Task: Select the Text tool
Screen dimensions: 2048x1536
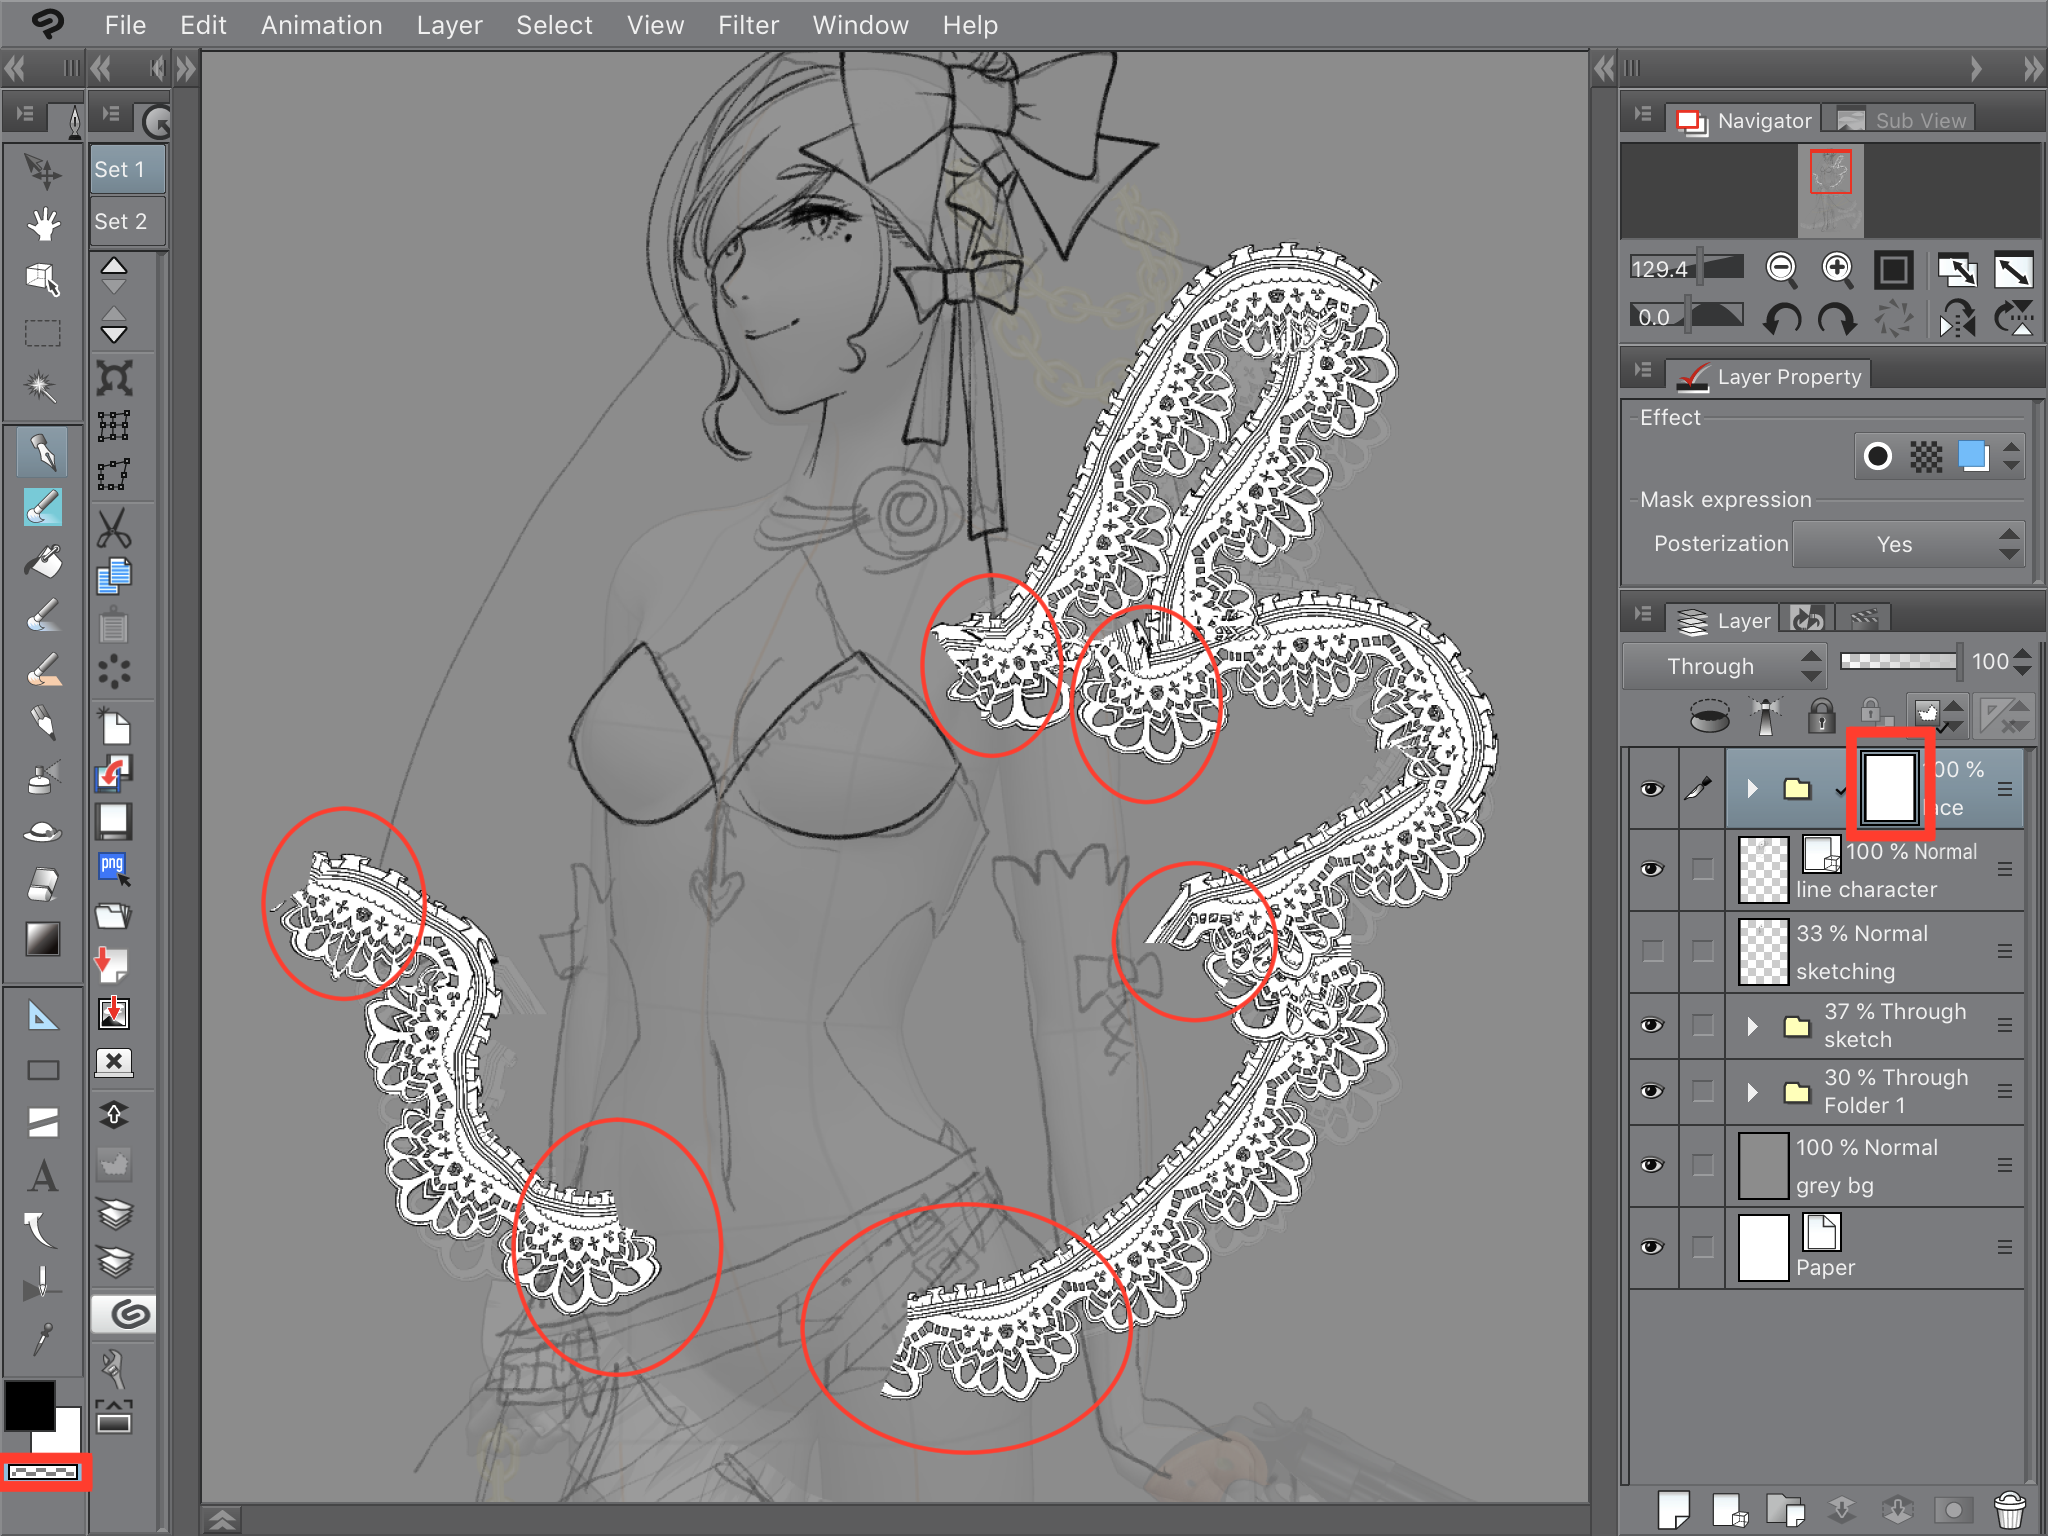Action: [x=43, y=1177]
